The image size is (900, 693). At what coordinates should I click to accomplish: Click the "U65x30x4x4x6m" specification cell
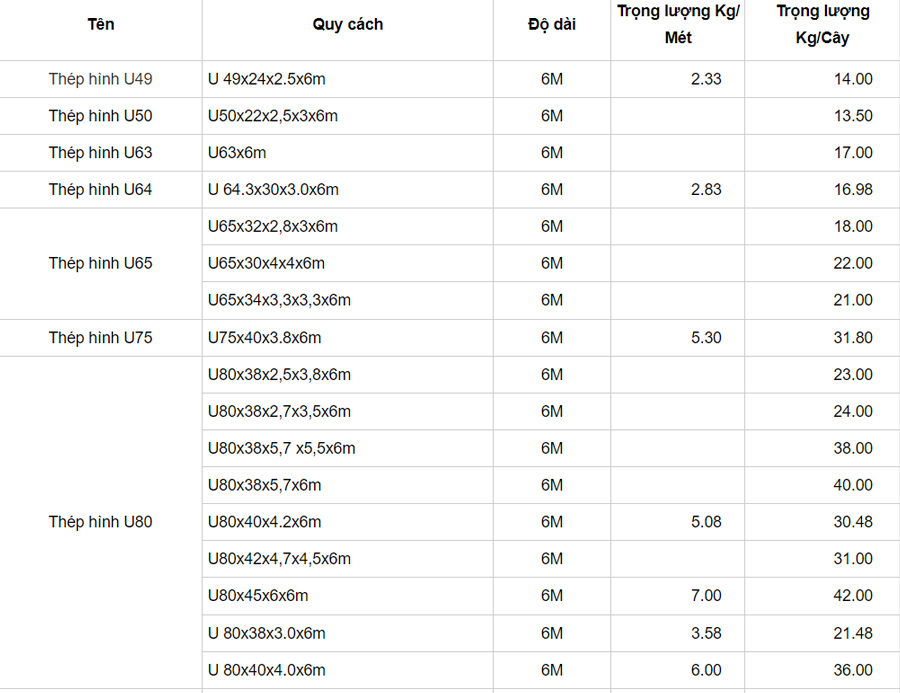pos(266,263)
